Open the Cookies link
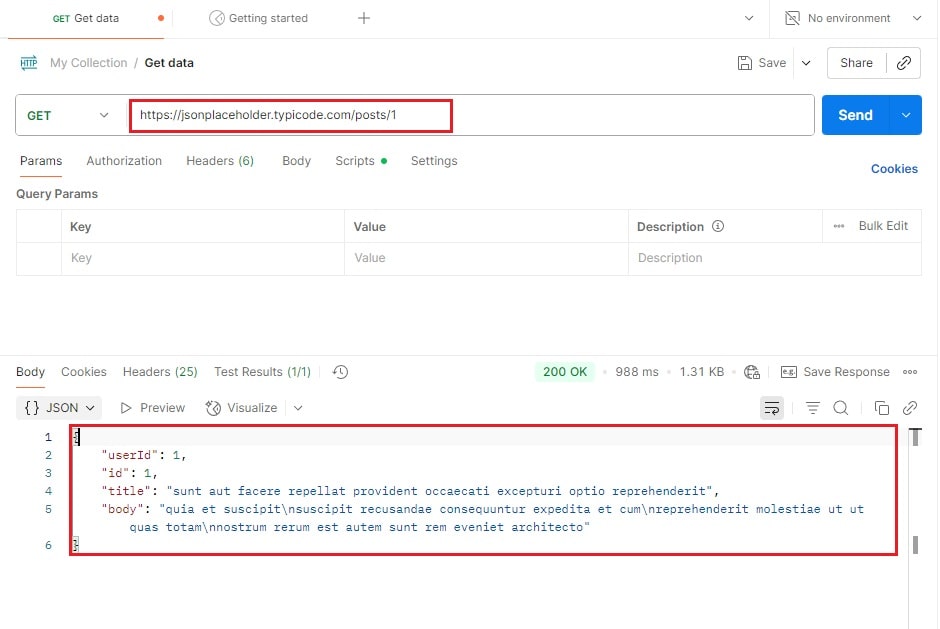This screenshot has width=940, height=629. point(894,169)
